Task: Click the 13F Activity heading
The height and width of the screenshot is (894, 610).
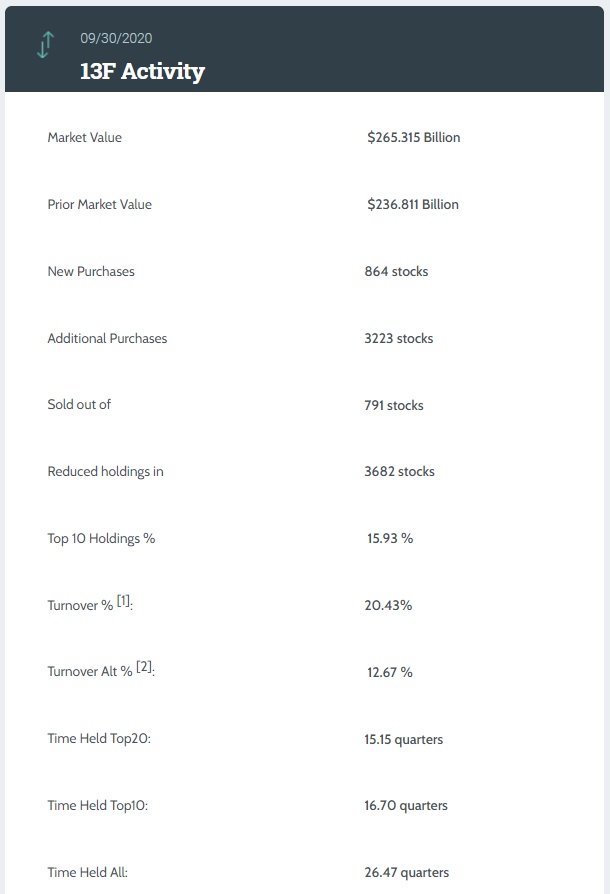Action: click(142, 71)
